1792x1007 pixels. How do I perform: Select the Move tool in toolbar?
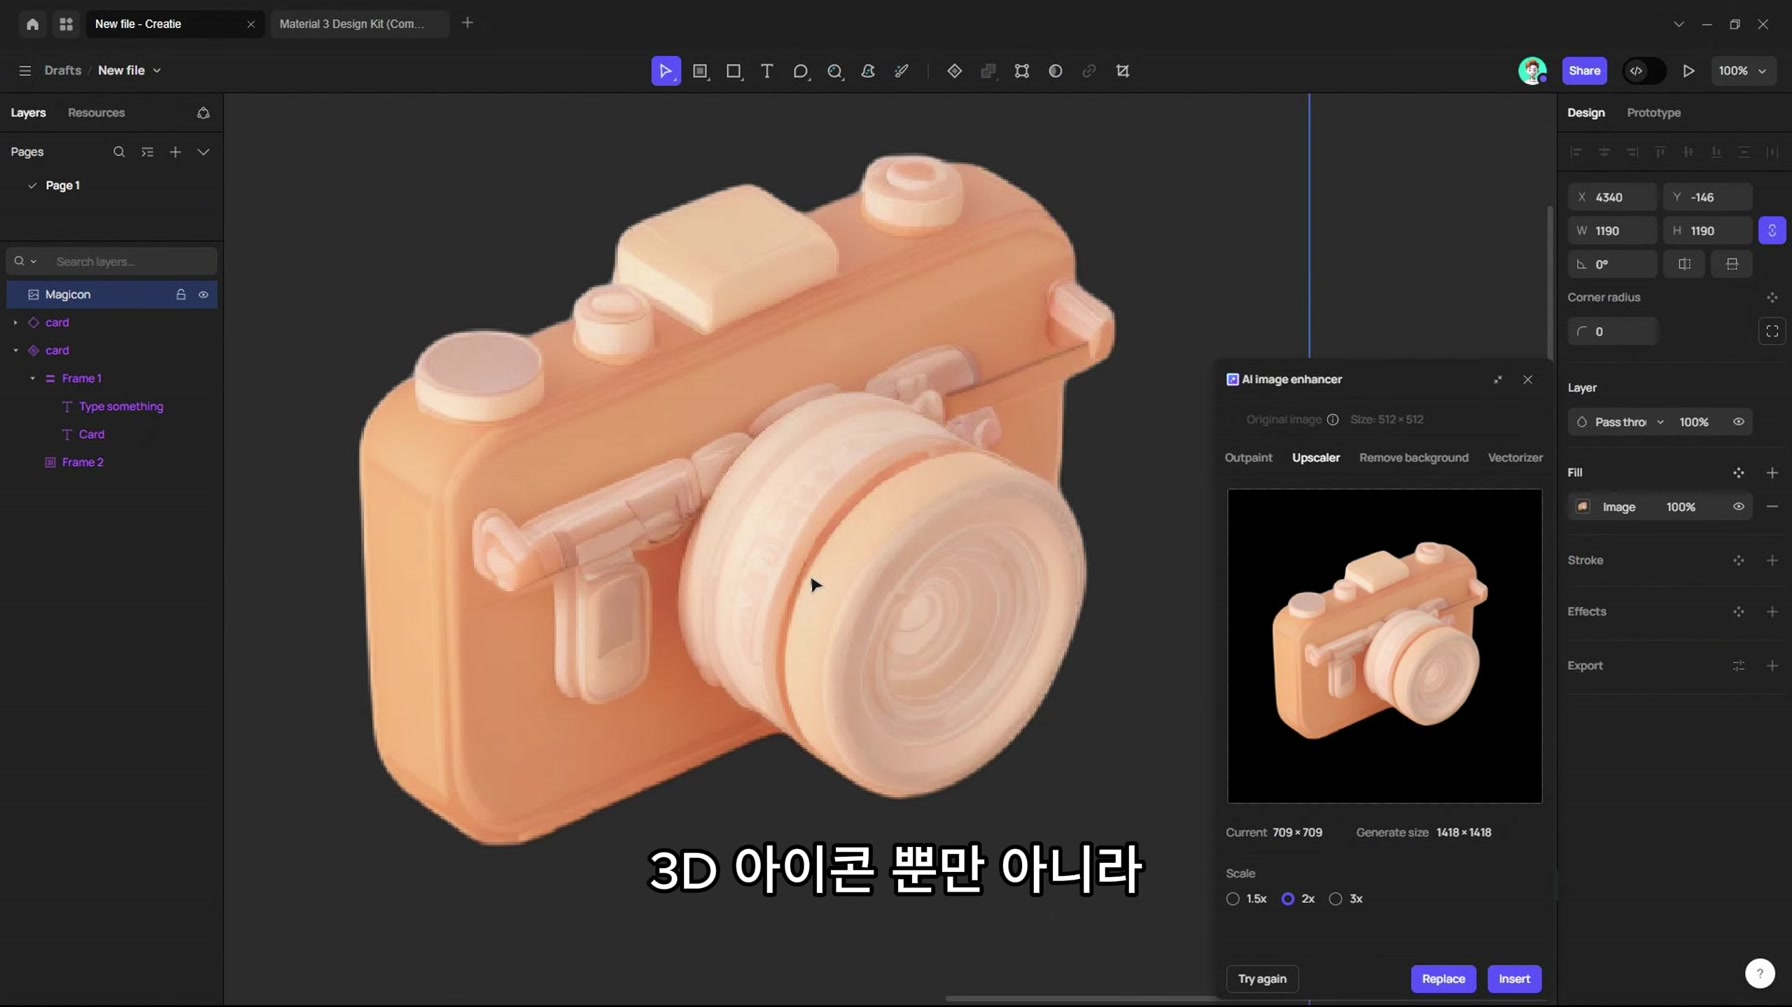(x=666, y=71)
